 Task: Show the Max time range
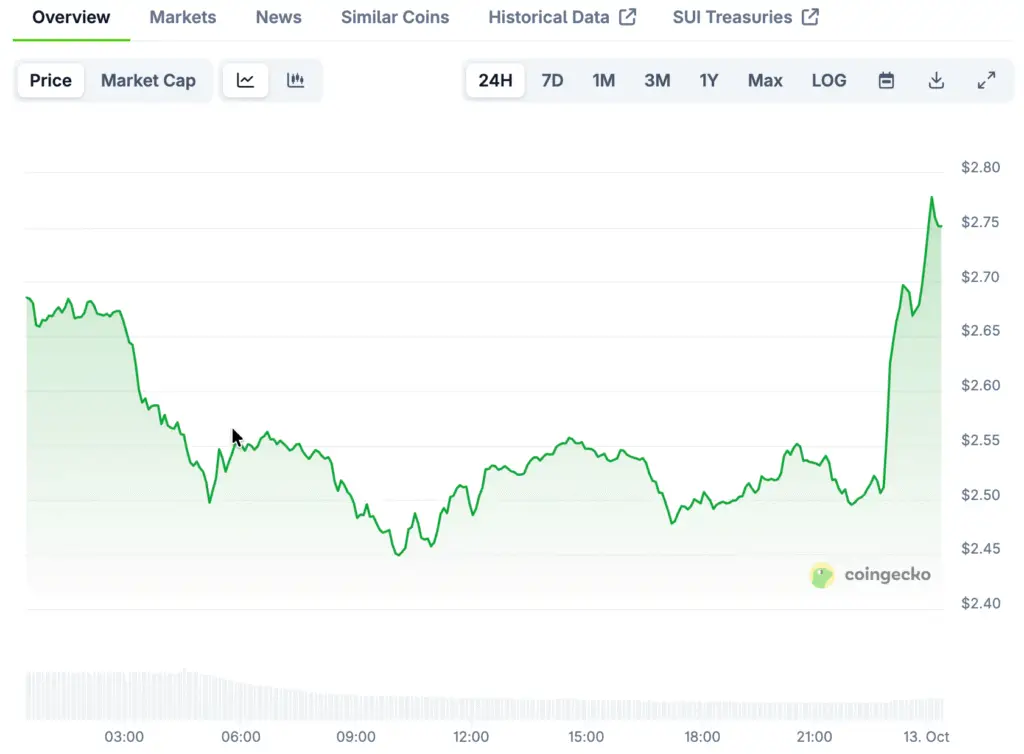[765, 81]
